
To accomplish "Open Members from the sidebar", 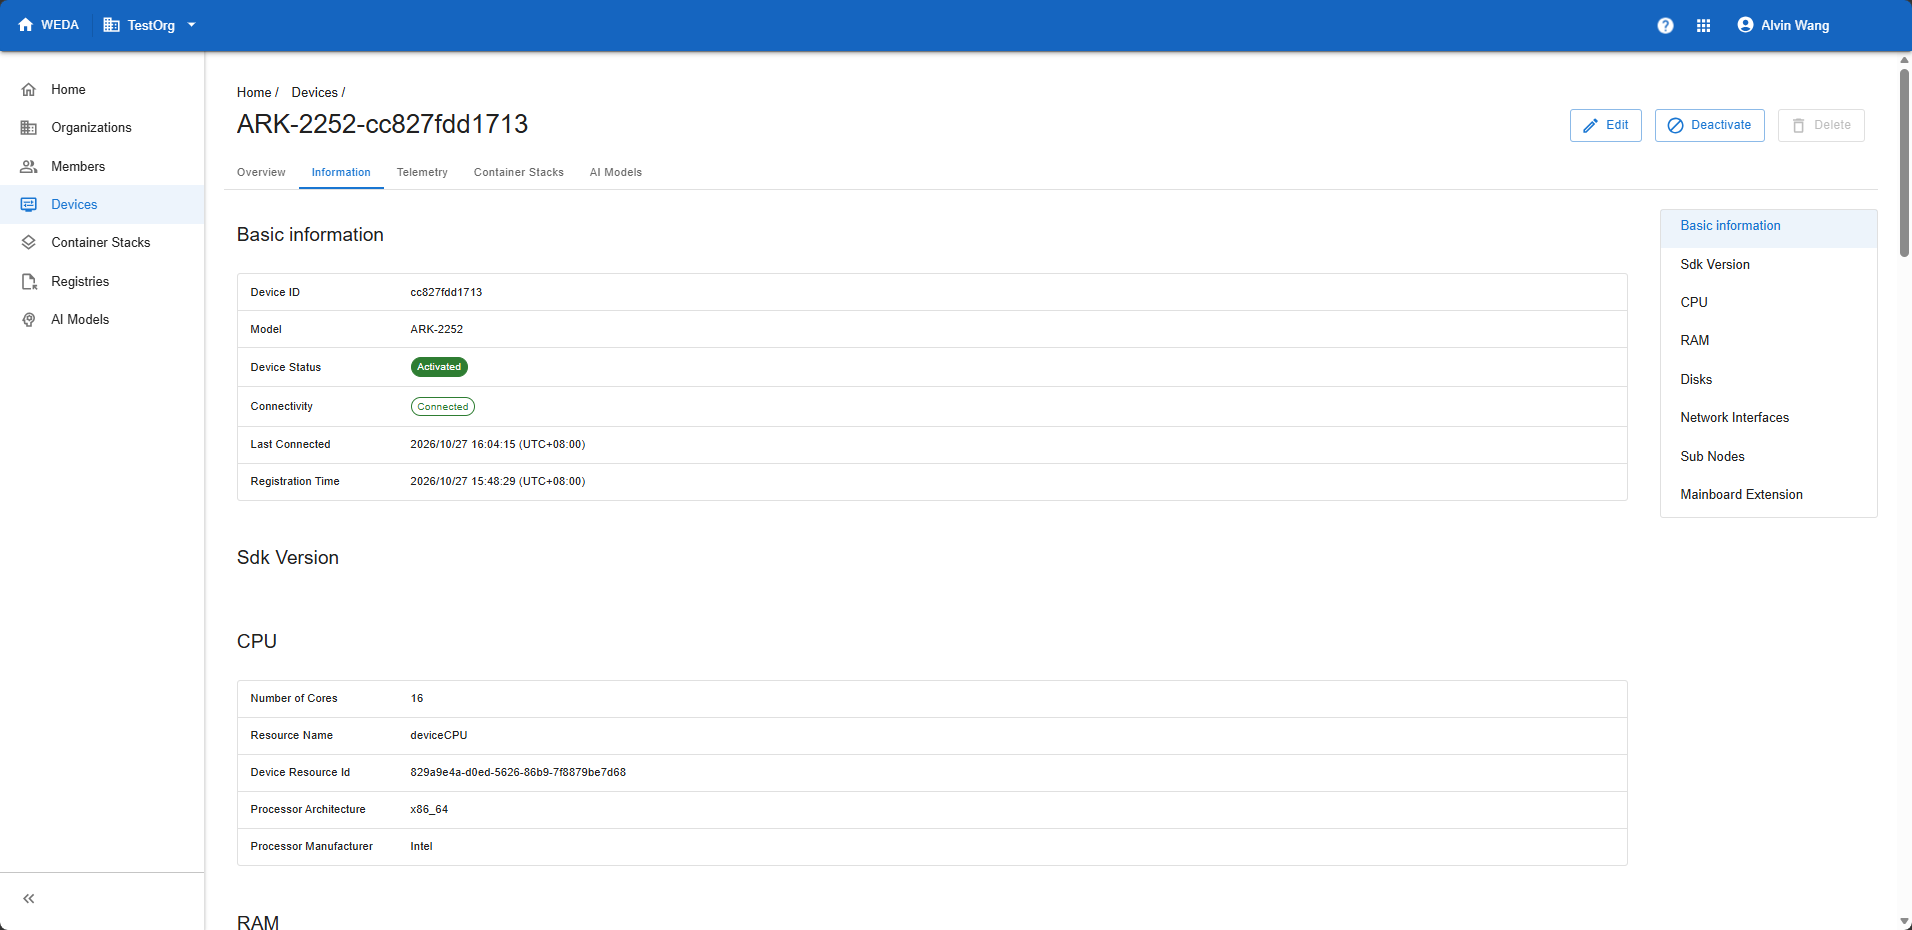I will click(x=102, y=167).
